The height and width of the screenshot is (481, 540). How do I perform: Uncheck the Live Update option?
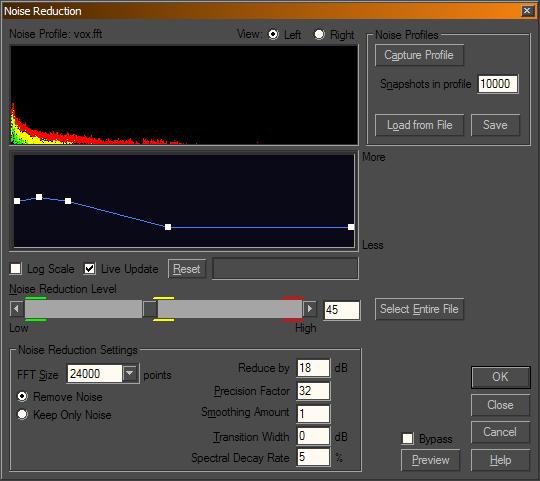click(90, 269)
